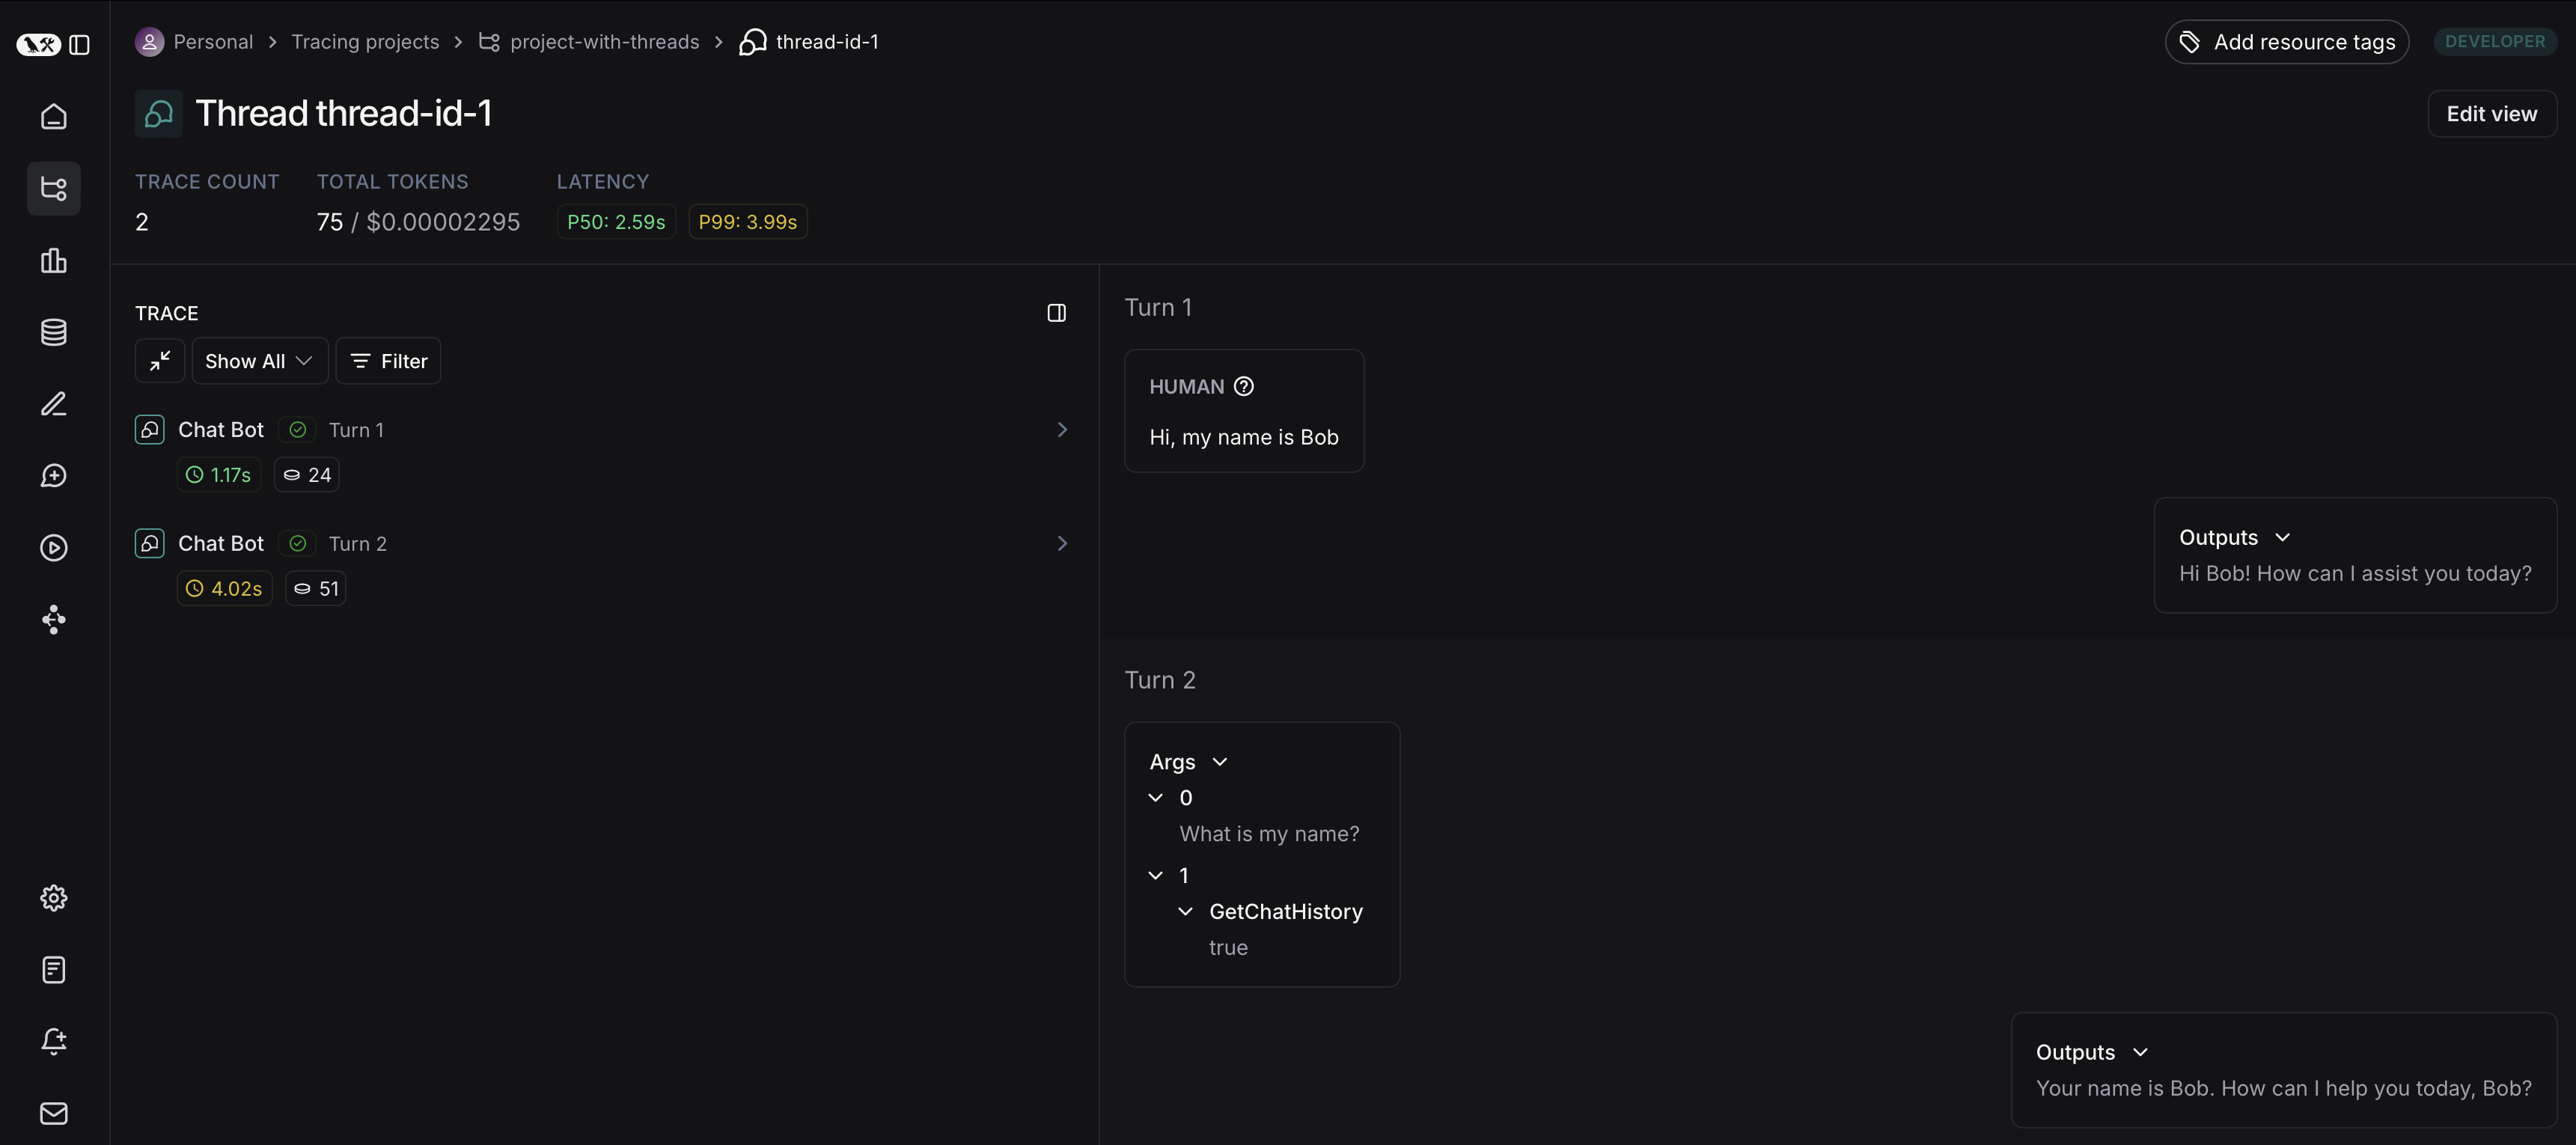2576x1145 pixels.
Task: Click the HUMAN help question-mark icon
Action: [x=1243, y=387]
